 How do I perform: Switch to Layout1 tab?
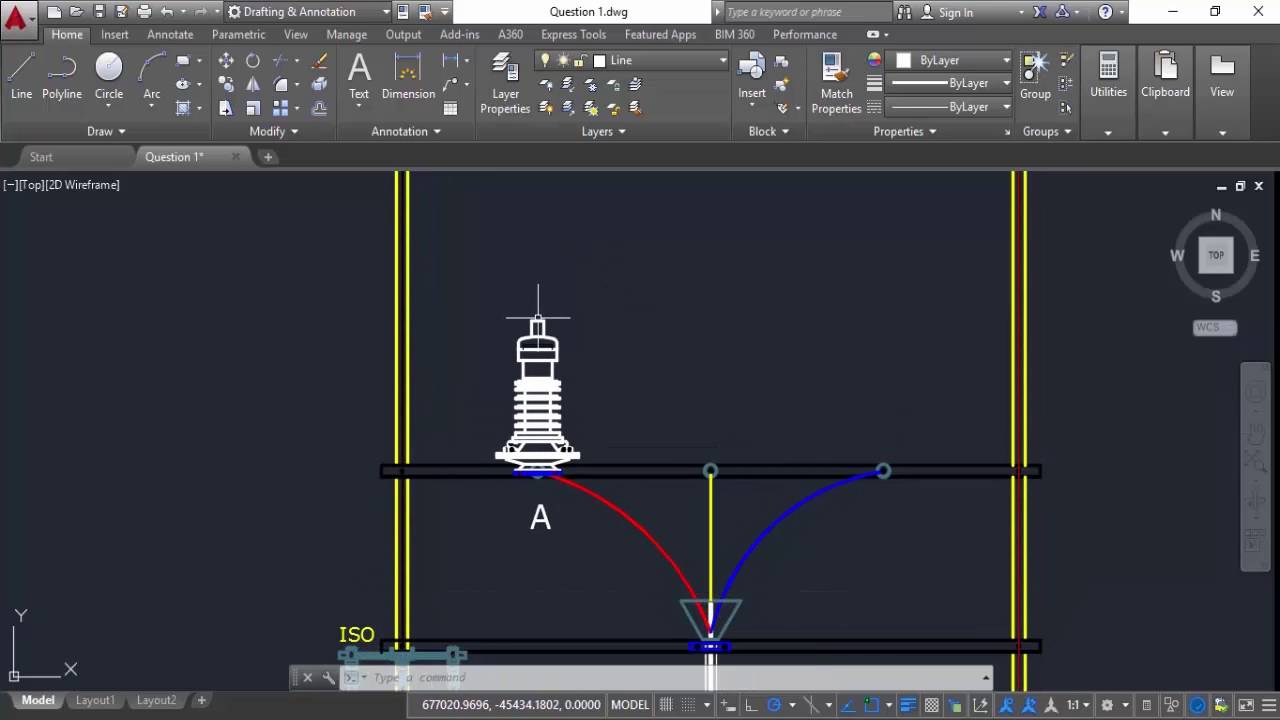(95, 700)
